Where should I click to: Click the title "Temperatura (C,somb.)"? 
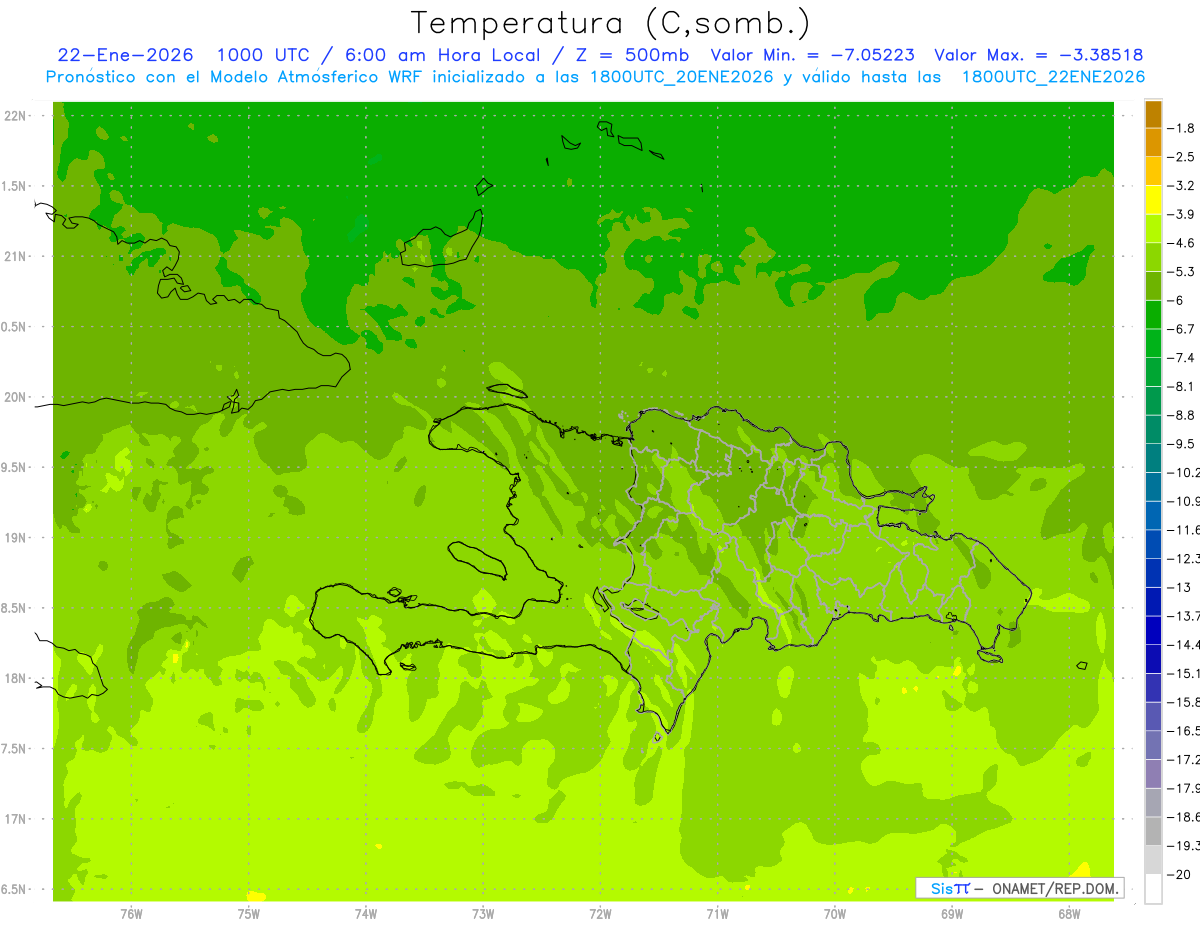[x=610, y=23]
